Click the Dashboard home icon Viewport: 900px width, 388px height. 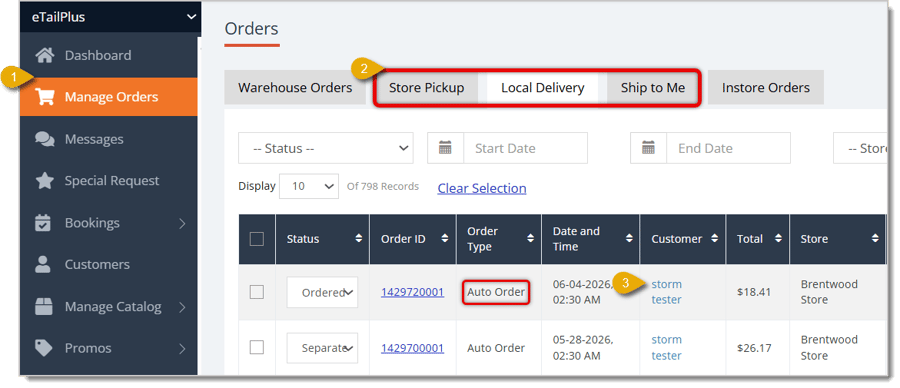[x=45, y=56]
